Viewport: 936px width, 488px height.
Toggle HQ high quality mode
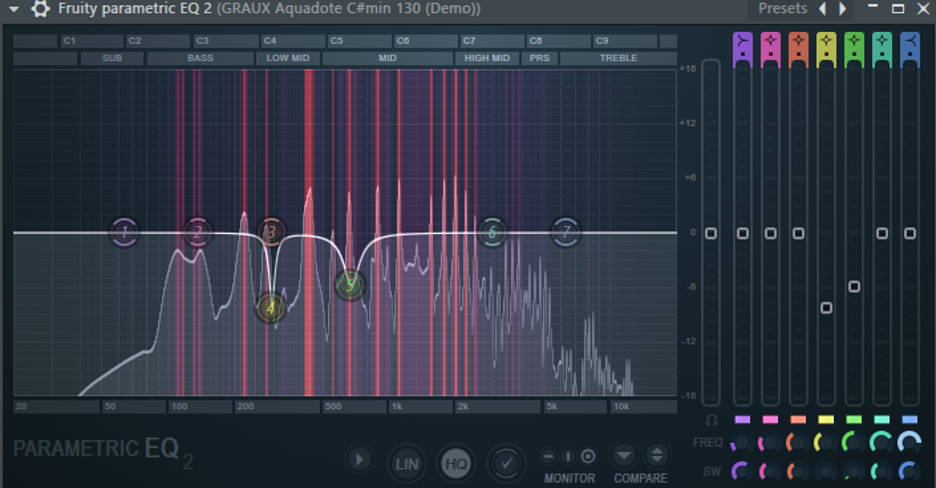click(457, 464)
